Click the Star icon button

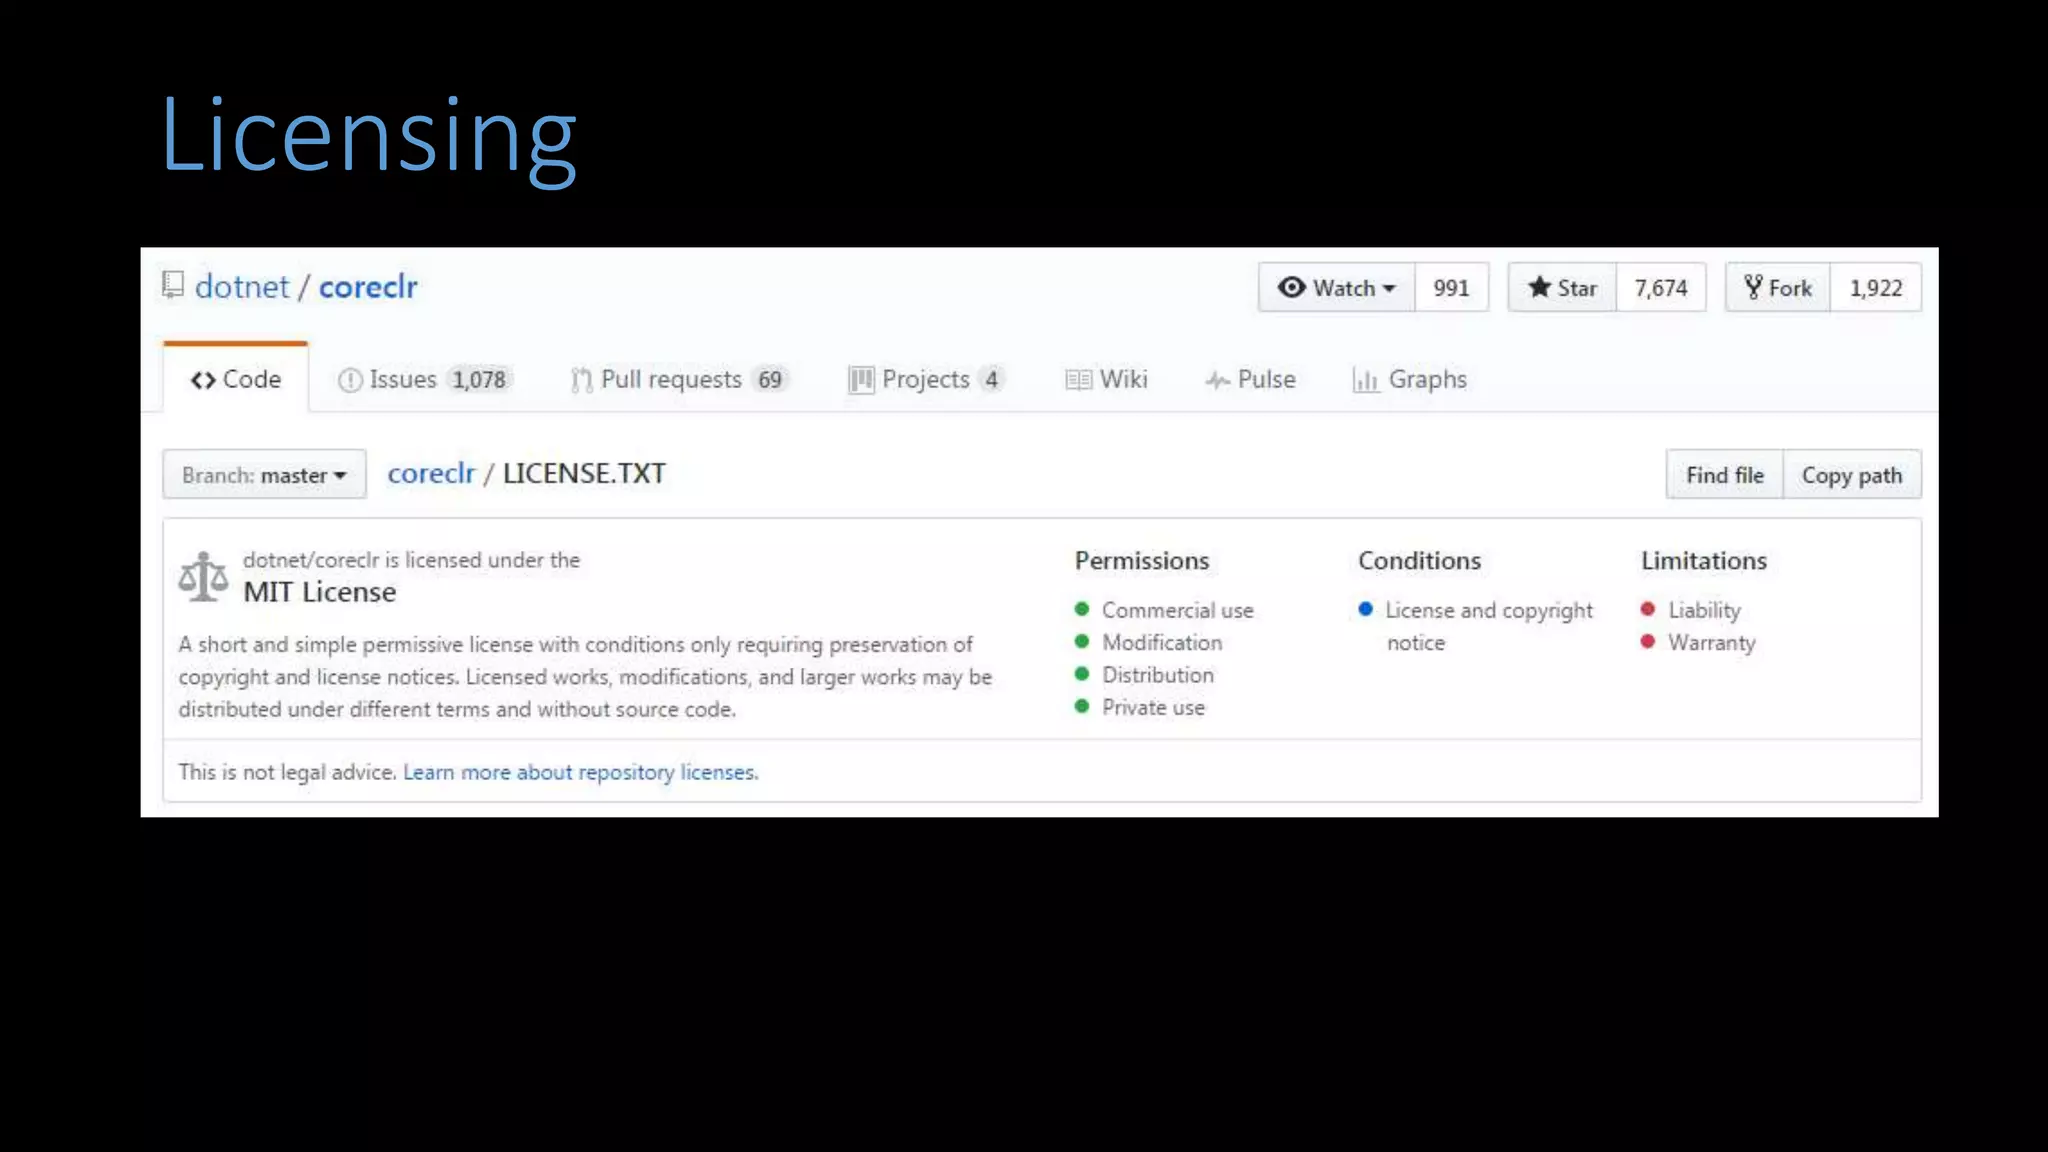[1539, 288]
